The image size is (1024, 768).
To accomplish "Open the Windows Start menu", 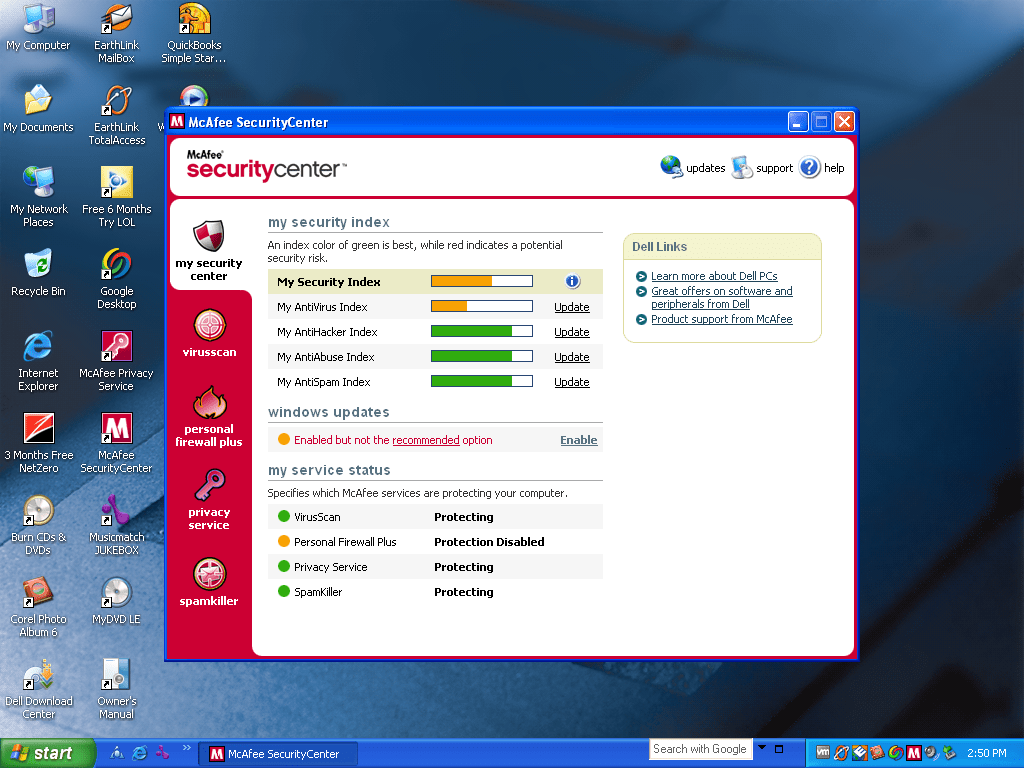I will click(47, 753).
